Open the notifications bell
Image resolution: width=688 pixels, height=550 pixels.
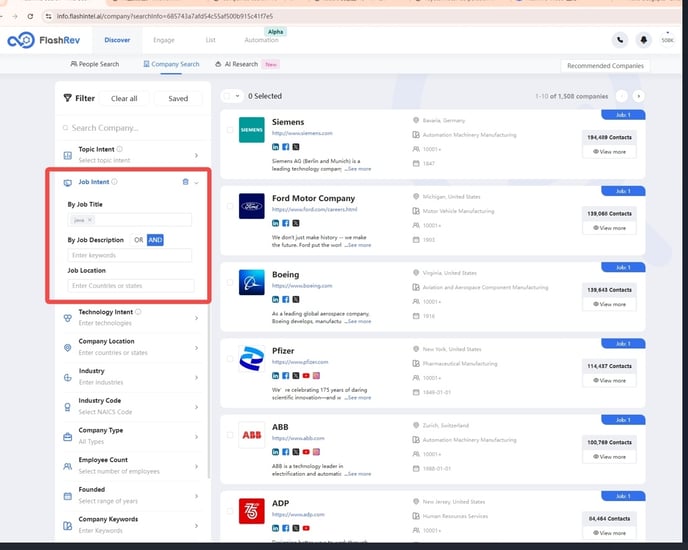644,40
